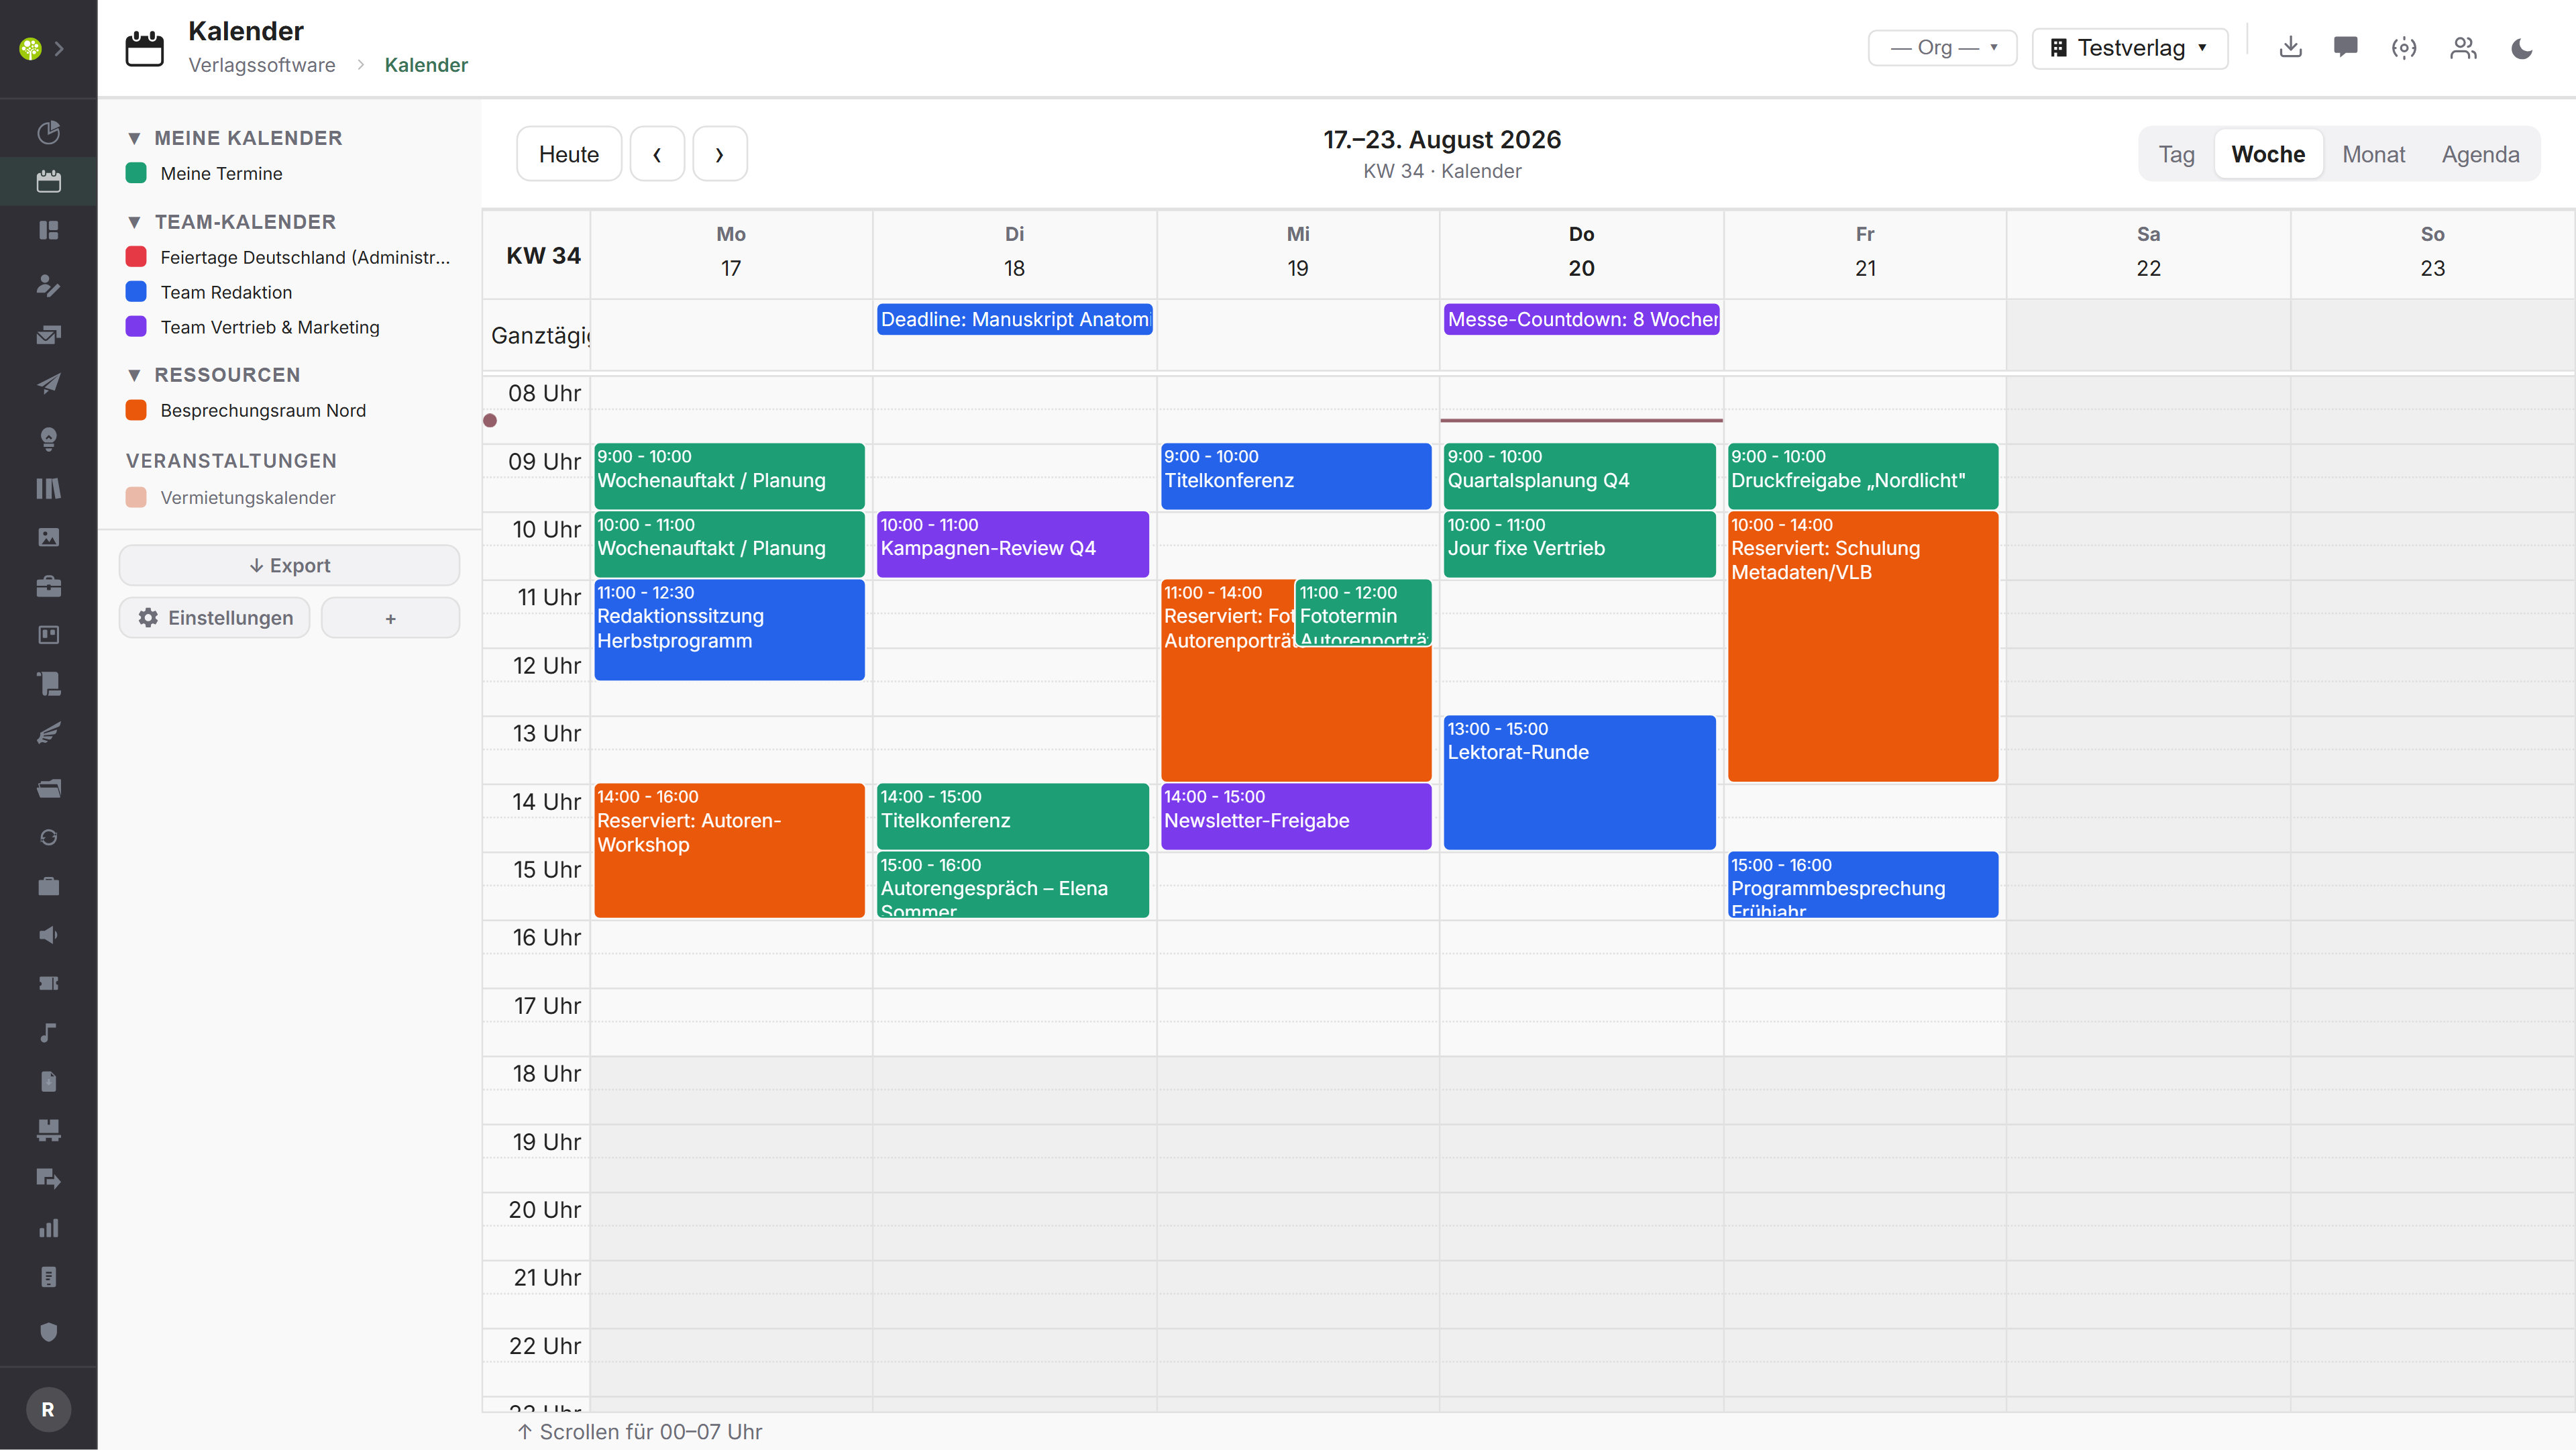The width and height of the screenshot is (2576, 1450).
Task: Open the folder icon in sidebar
Action: 48,788
